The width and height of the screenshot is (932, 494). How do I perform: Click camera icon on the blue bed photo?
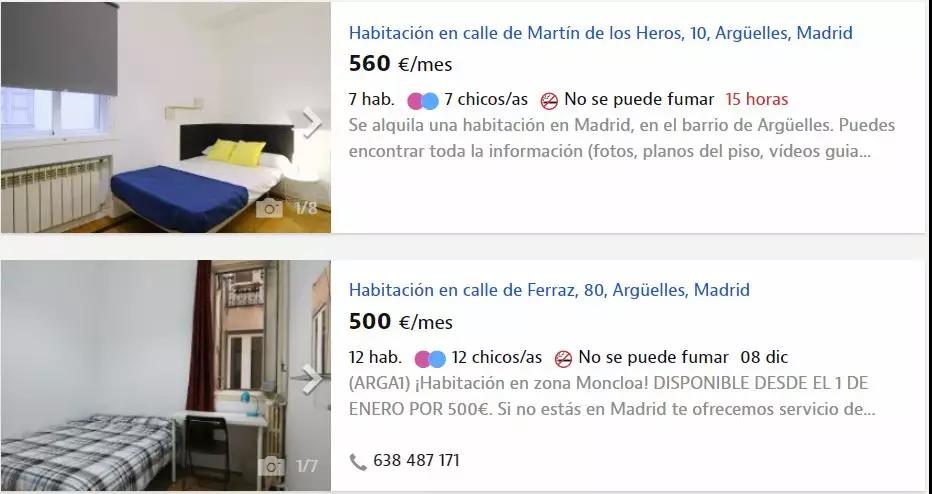269,208
